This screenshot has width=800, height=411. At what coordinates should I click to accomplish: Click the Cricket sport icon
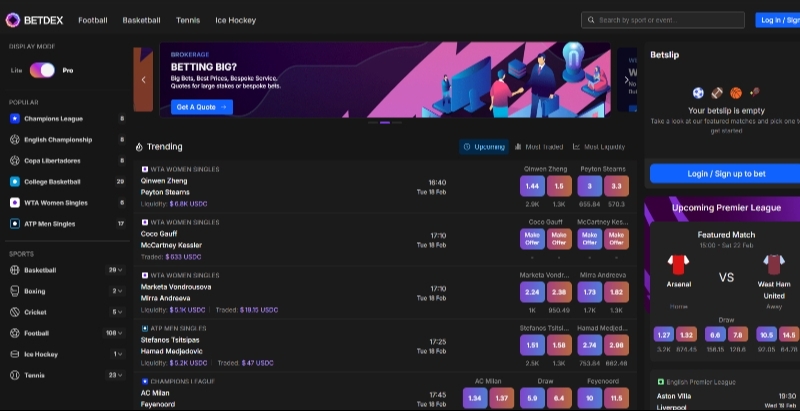click(x=15, y=312)
